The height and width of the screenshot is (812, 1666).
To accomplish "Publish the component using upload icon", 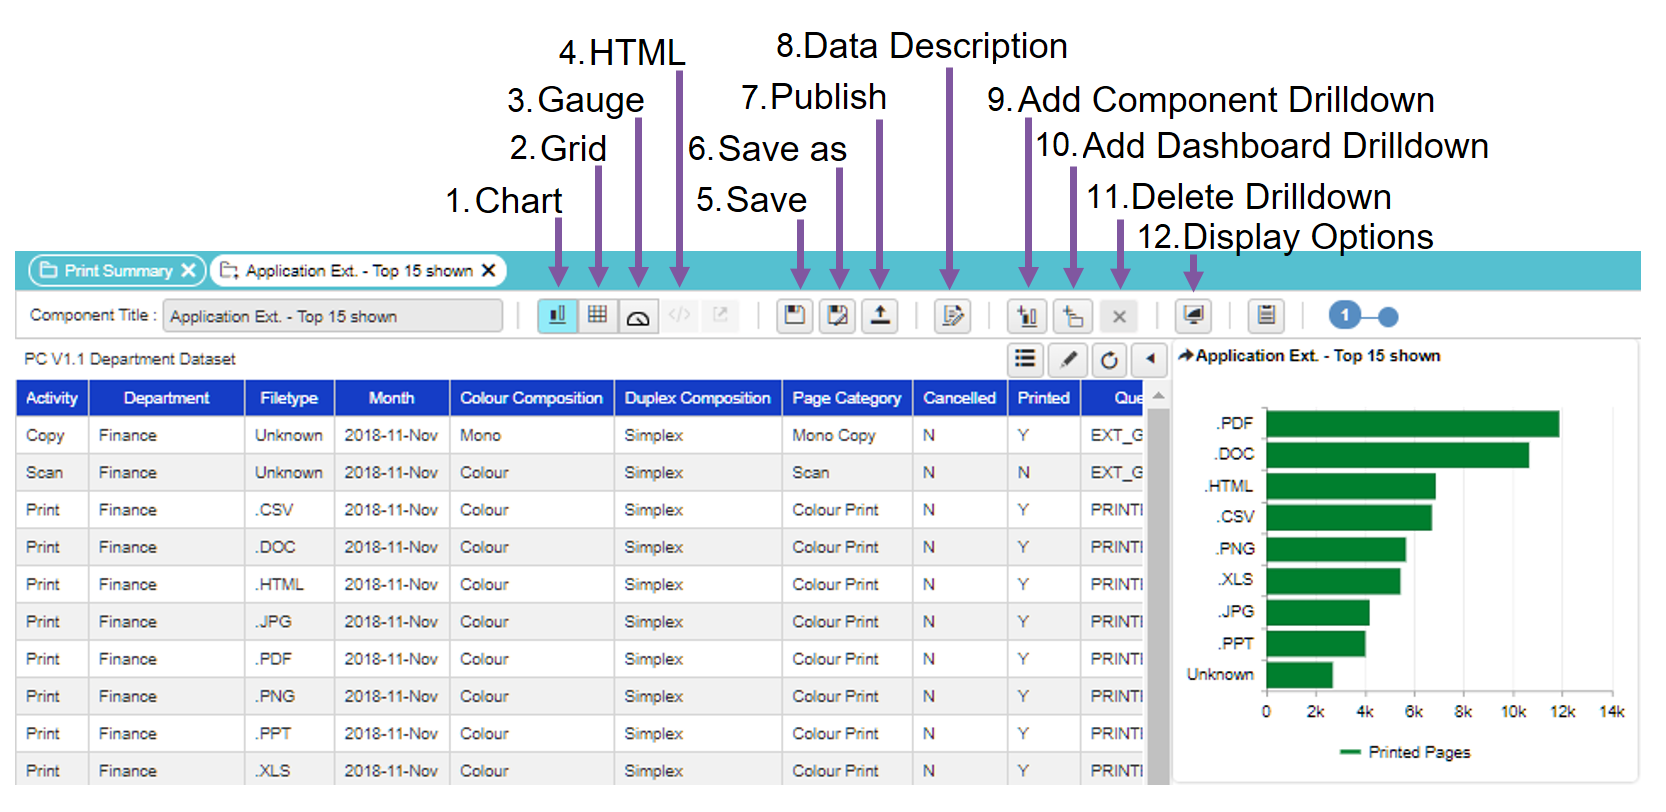I will click(880, 316).
